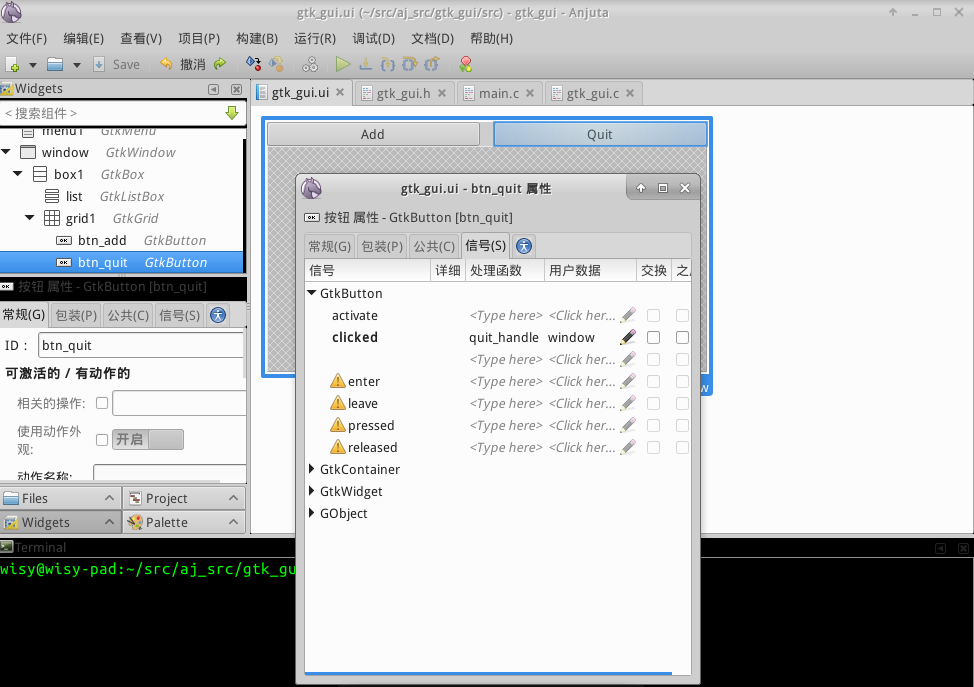Click the ID field containing btn_quit
Screen dimensions: 974x687
click(141, 345)
